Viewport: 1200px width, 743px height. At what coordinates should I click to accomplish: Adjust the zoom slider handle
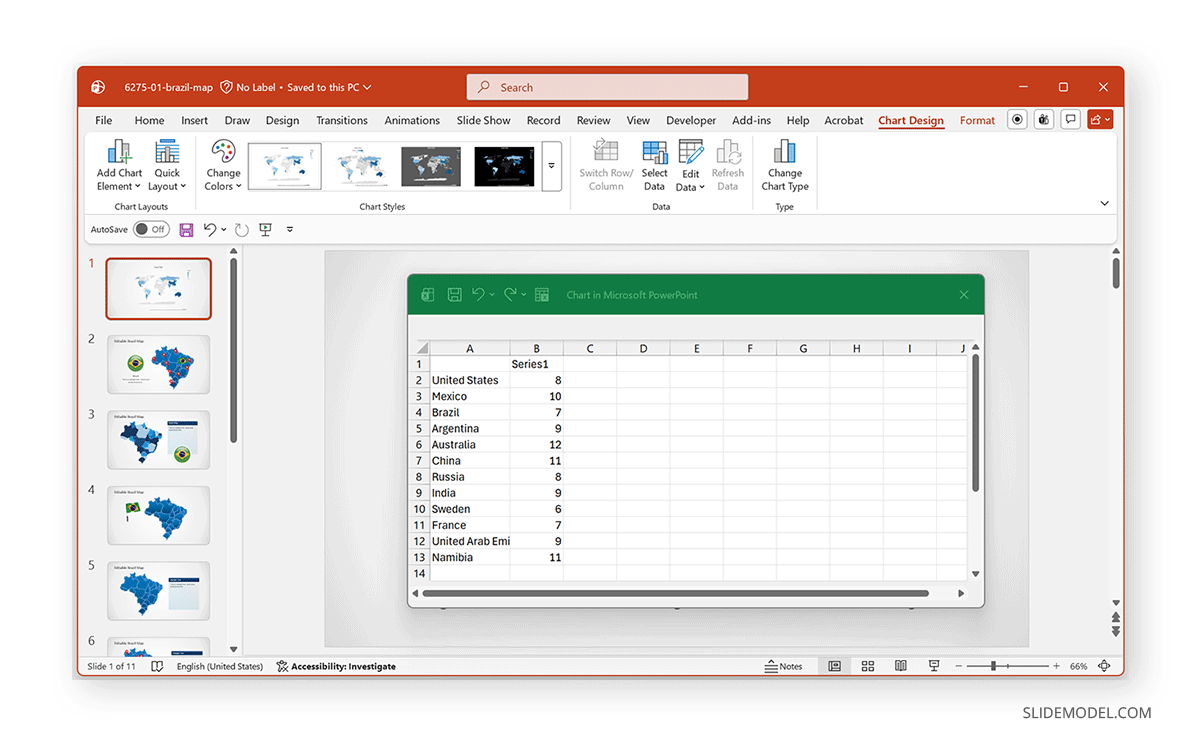click(x=993, y=666)
